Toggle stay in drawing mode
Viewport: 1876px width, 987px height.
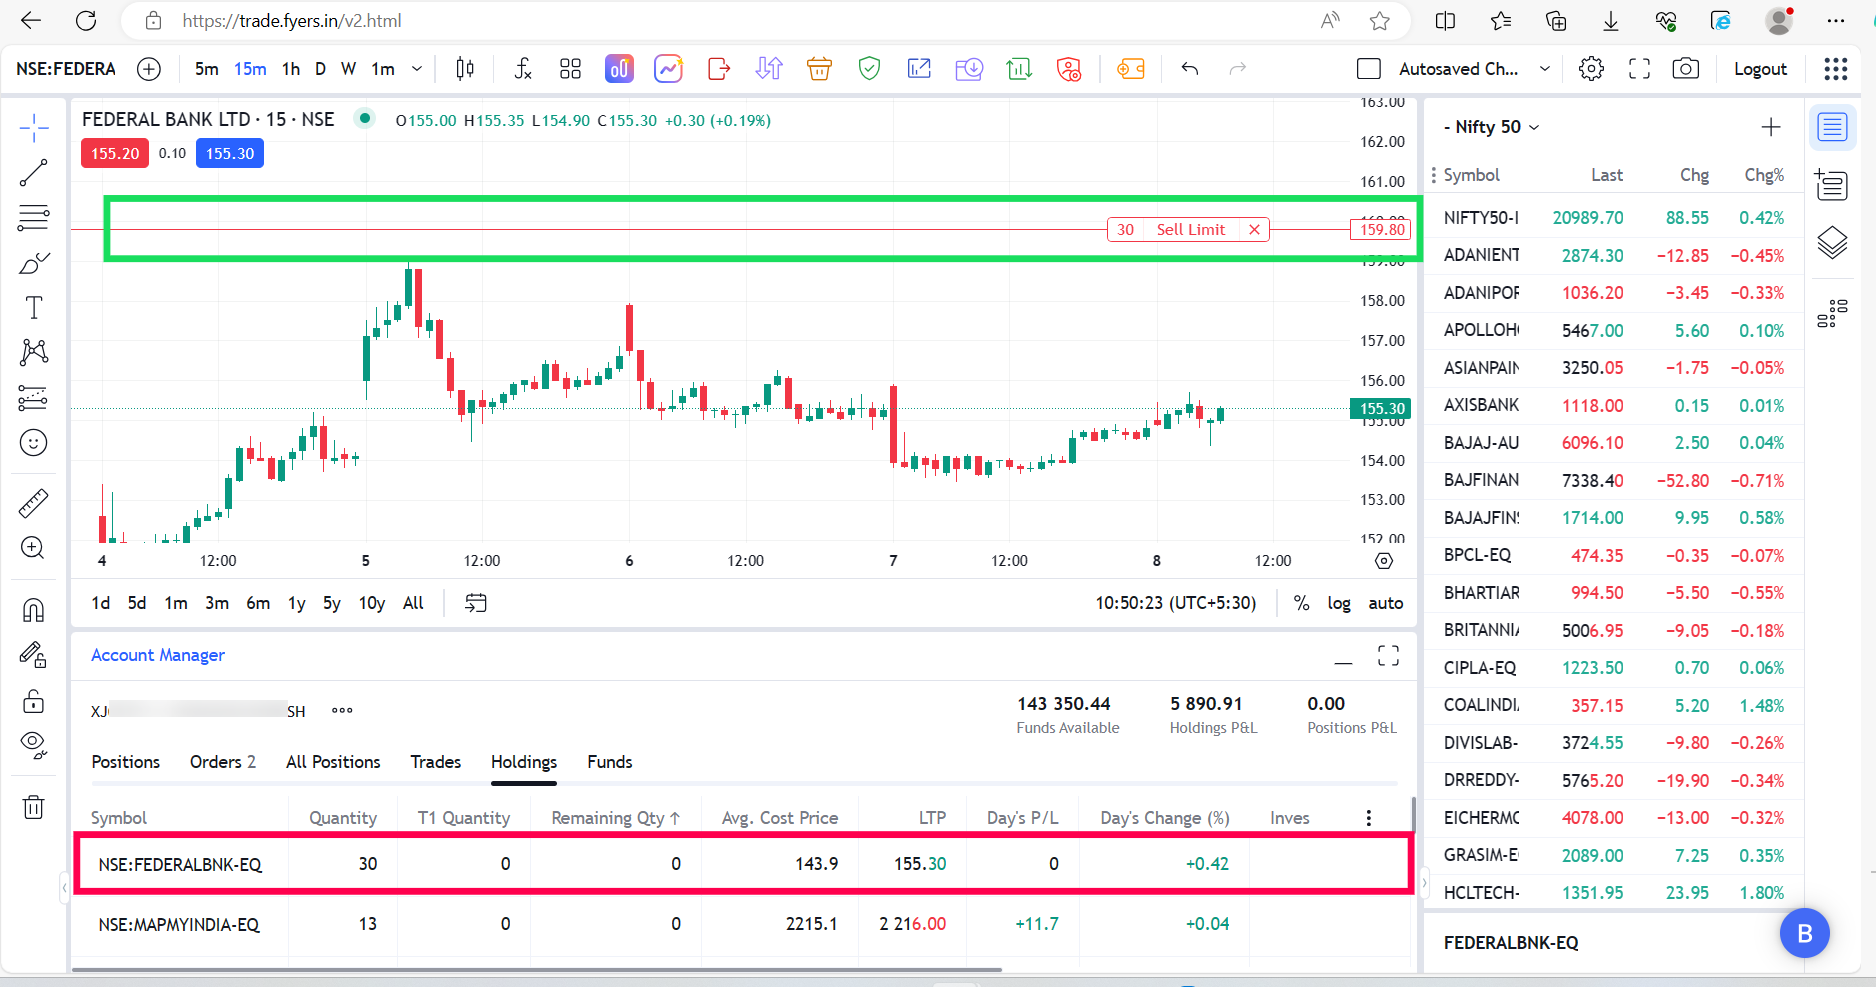[x=34, y=655]
